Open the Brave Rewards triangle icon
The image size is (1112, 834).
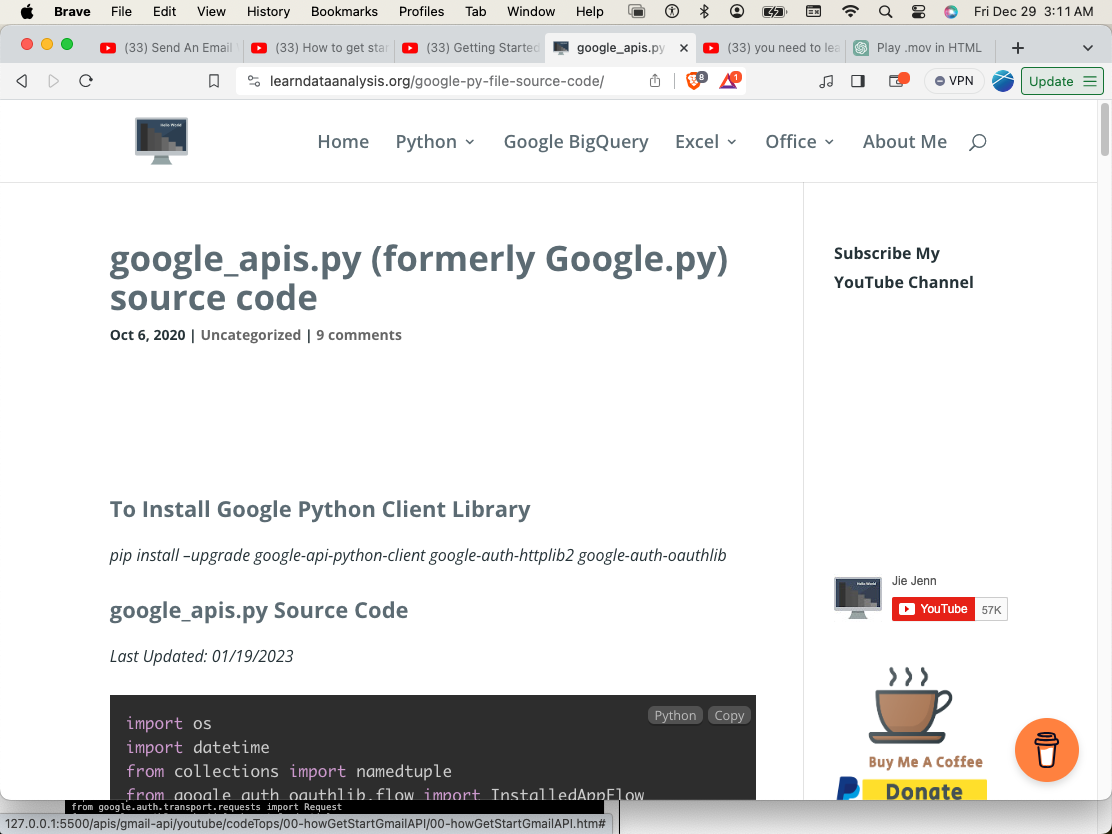(729, 80)
